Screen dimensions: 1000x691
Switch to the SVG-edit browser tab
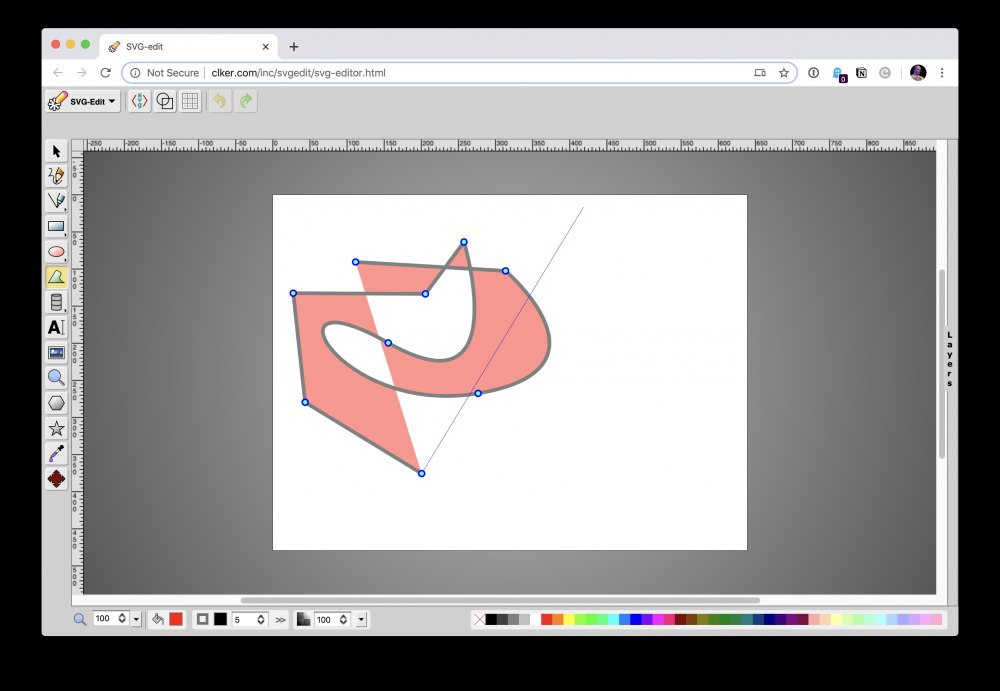189,47
